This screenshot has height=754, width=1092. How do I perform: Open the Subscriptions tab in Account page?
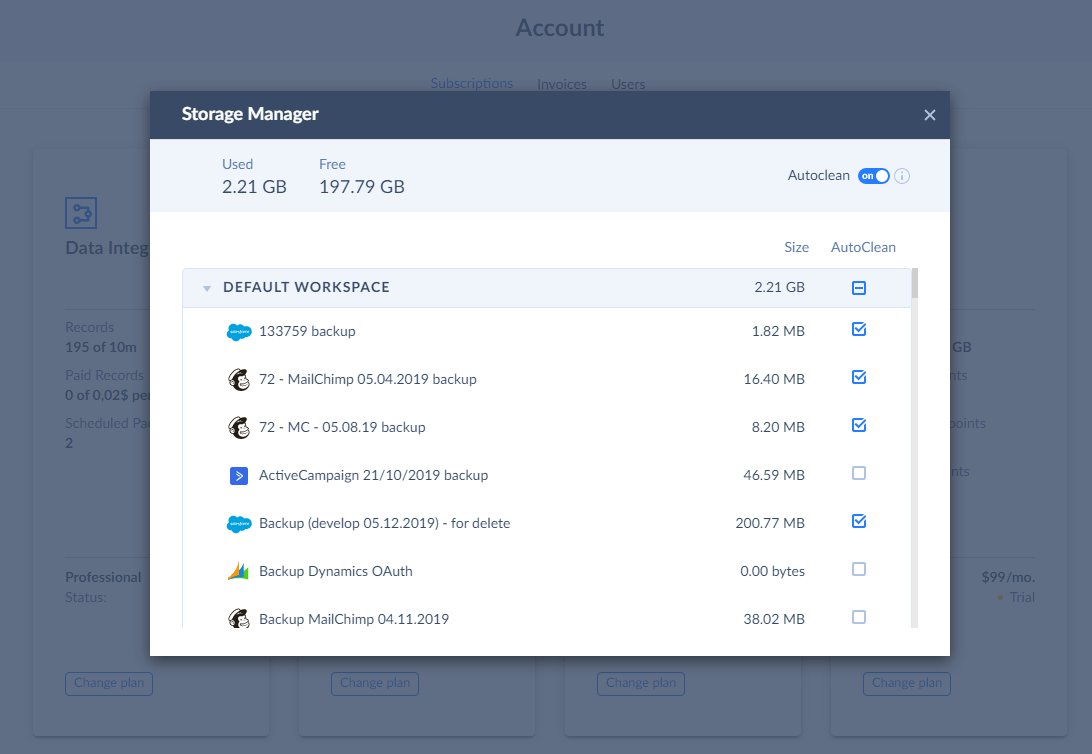point(471,84)
